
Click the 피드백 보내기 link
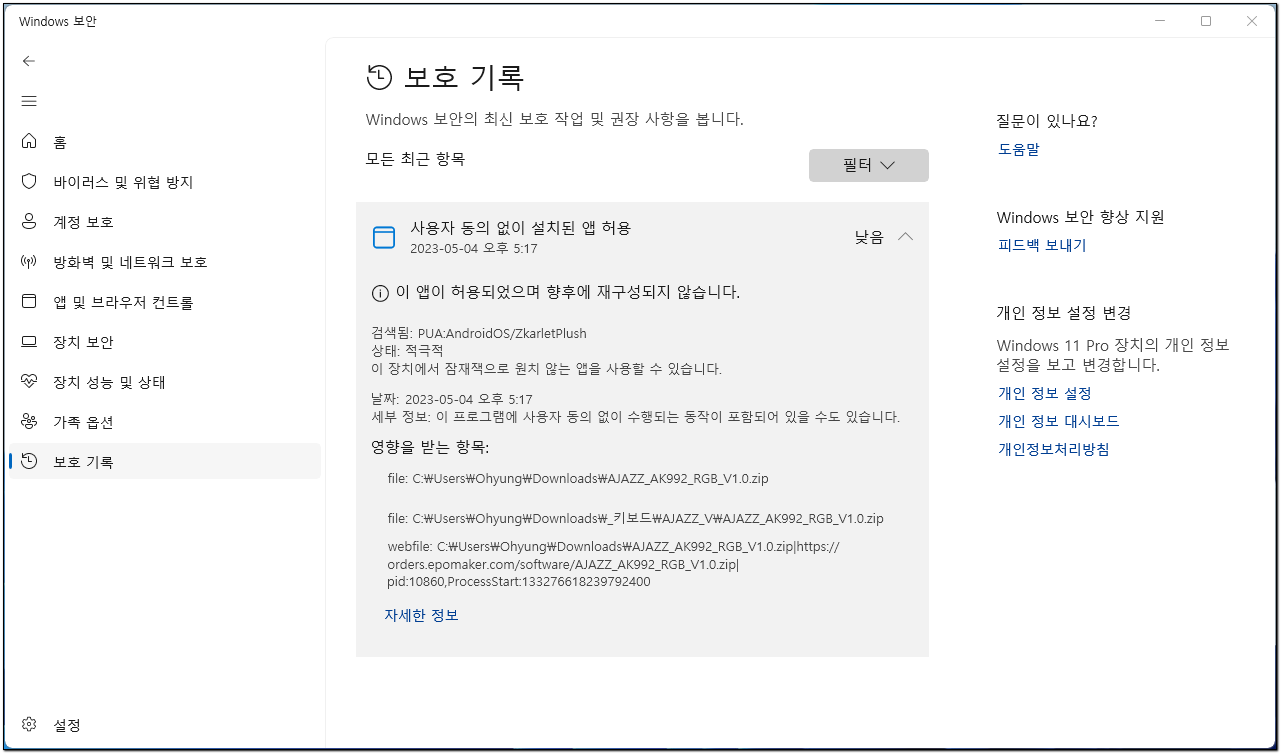click(1041, 245)
